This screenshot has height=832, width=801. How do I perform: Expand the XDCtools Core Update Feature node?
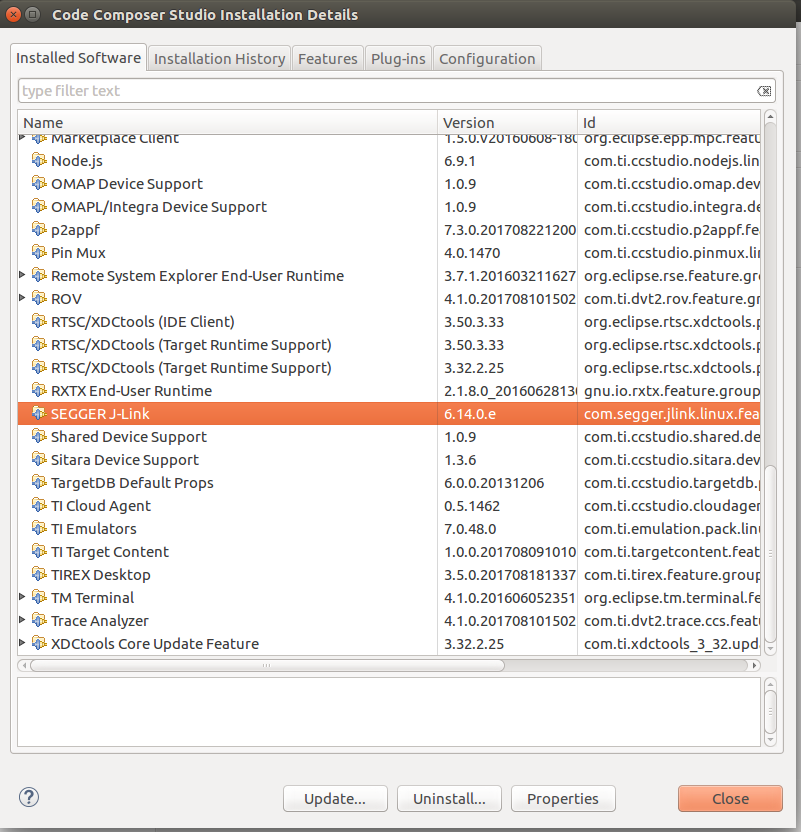(x=22, y=643)
